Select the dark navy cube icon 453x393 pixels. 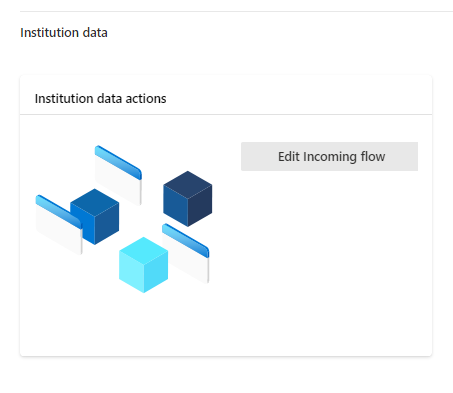[188, 199]
